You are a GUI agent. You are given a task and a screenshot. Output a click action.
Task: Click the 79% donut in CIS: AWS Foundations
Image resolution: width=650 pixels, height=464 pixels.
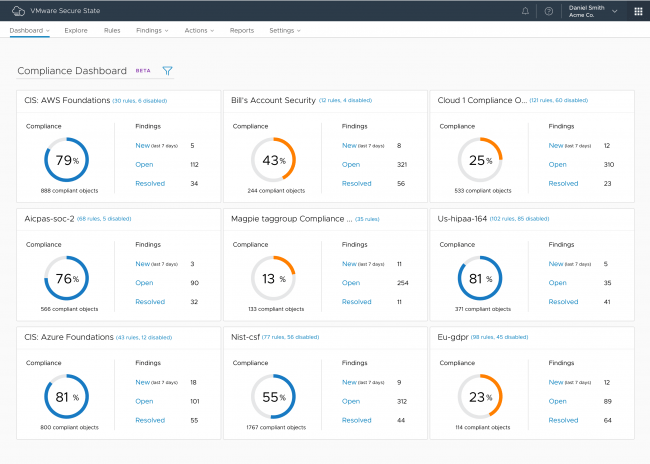point(66,160)
